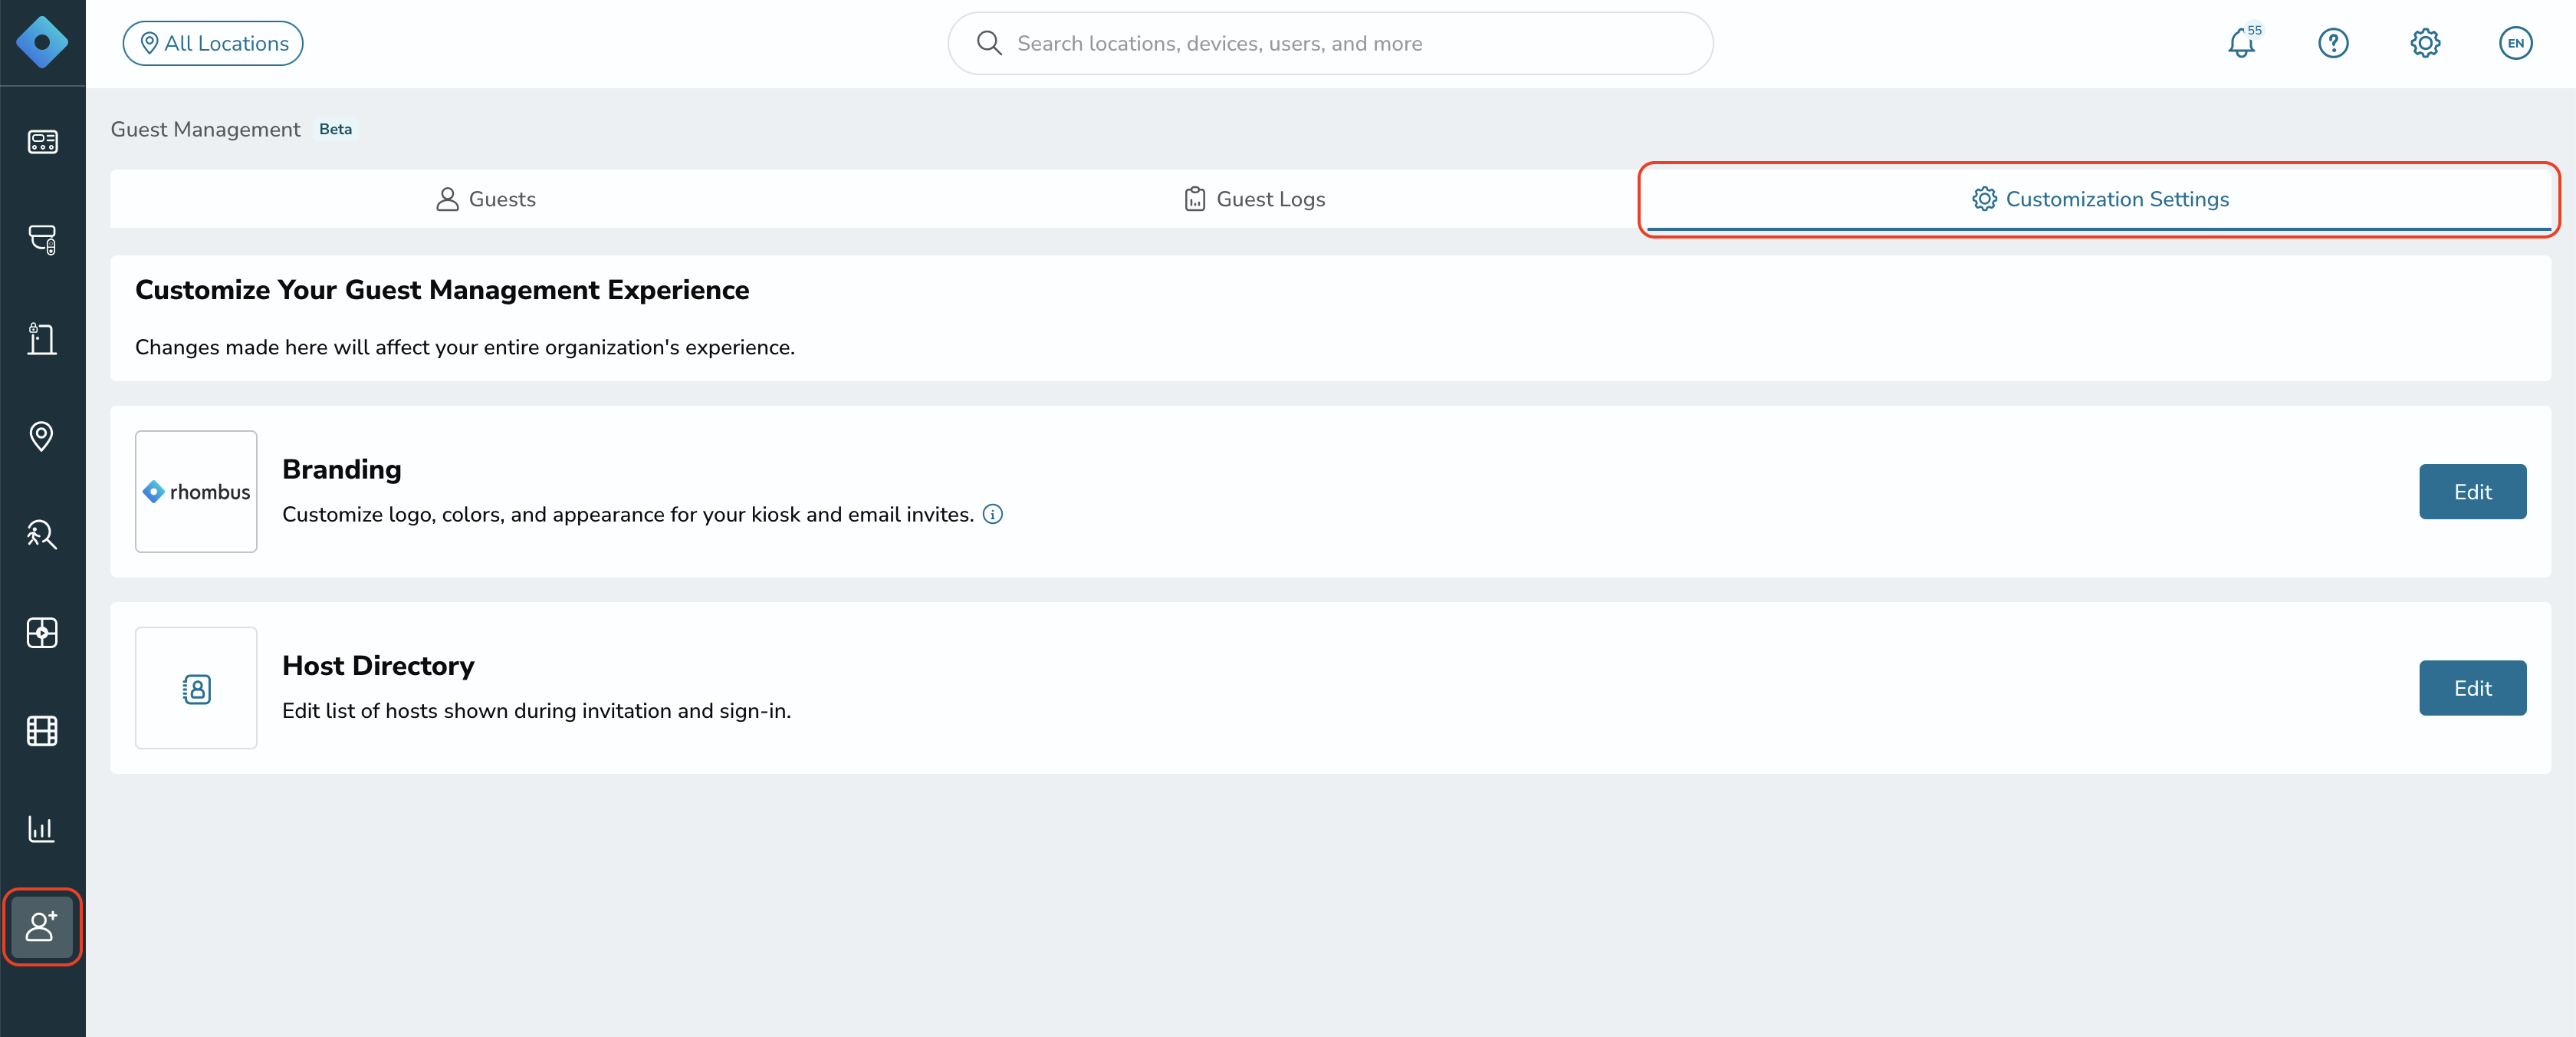2576x1037 pixels.
Task: Edit the Branding settings
Action: pyautogui.click(x=2473, y=491)
